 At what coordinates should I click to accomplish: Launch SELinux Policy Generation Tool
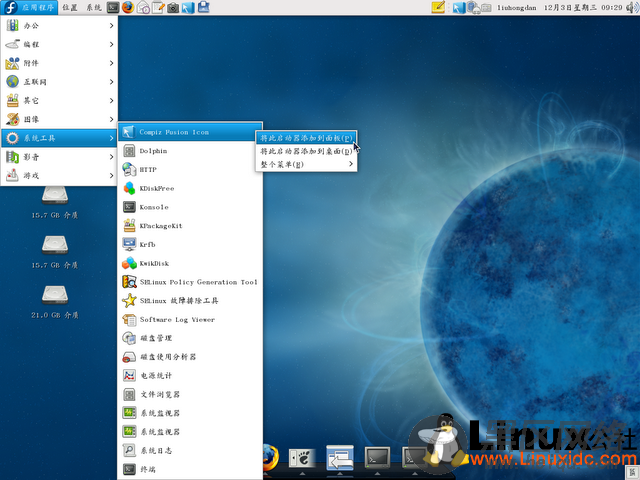[190, 282]
